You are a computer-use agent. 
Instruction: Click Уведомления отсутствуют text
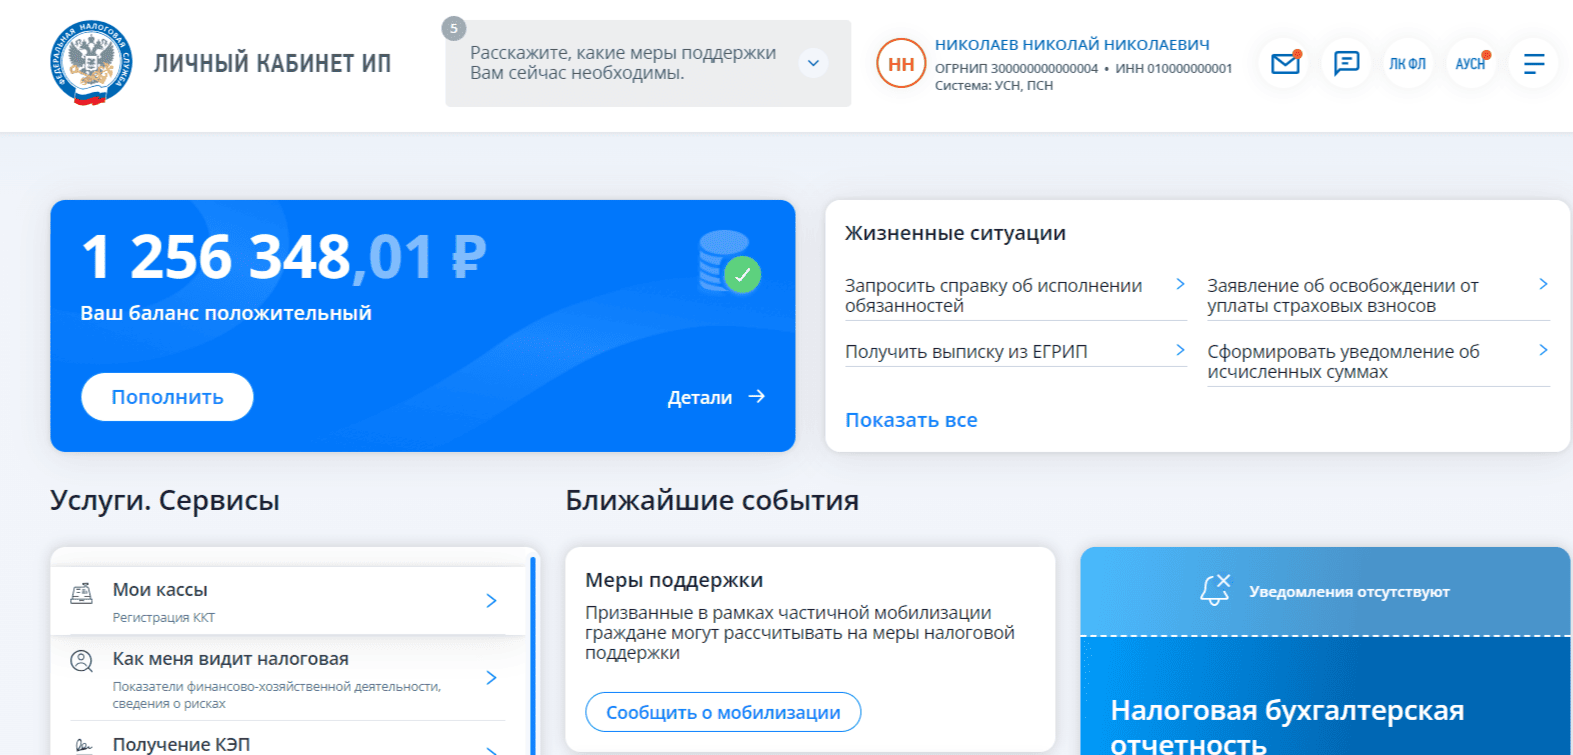1349,592
